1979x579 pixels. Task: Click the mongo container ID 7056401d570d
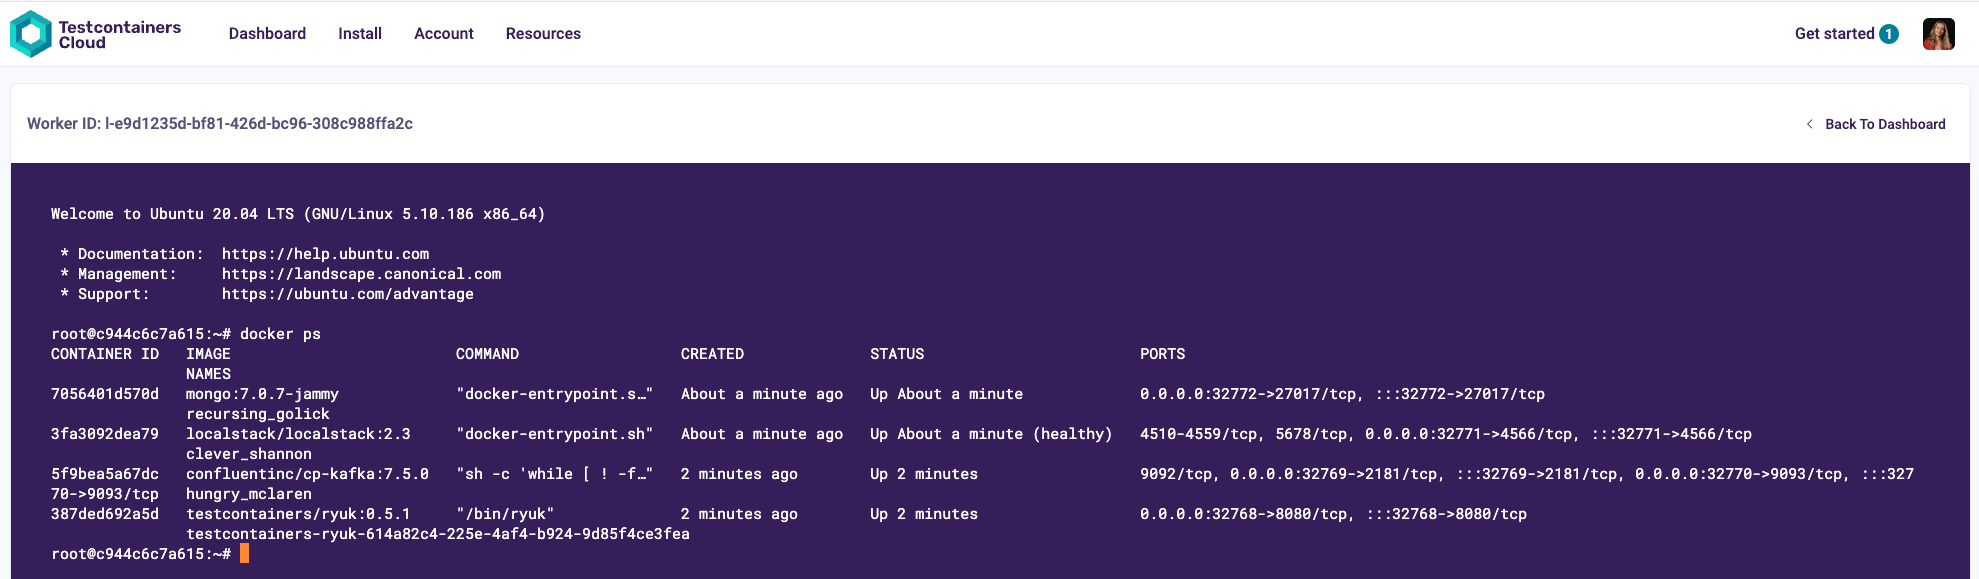[105, 394]
